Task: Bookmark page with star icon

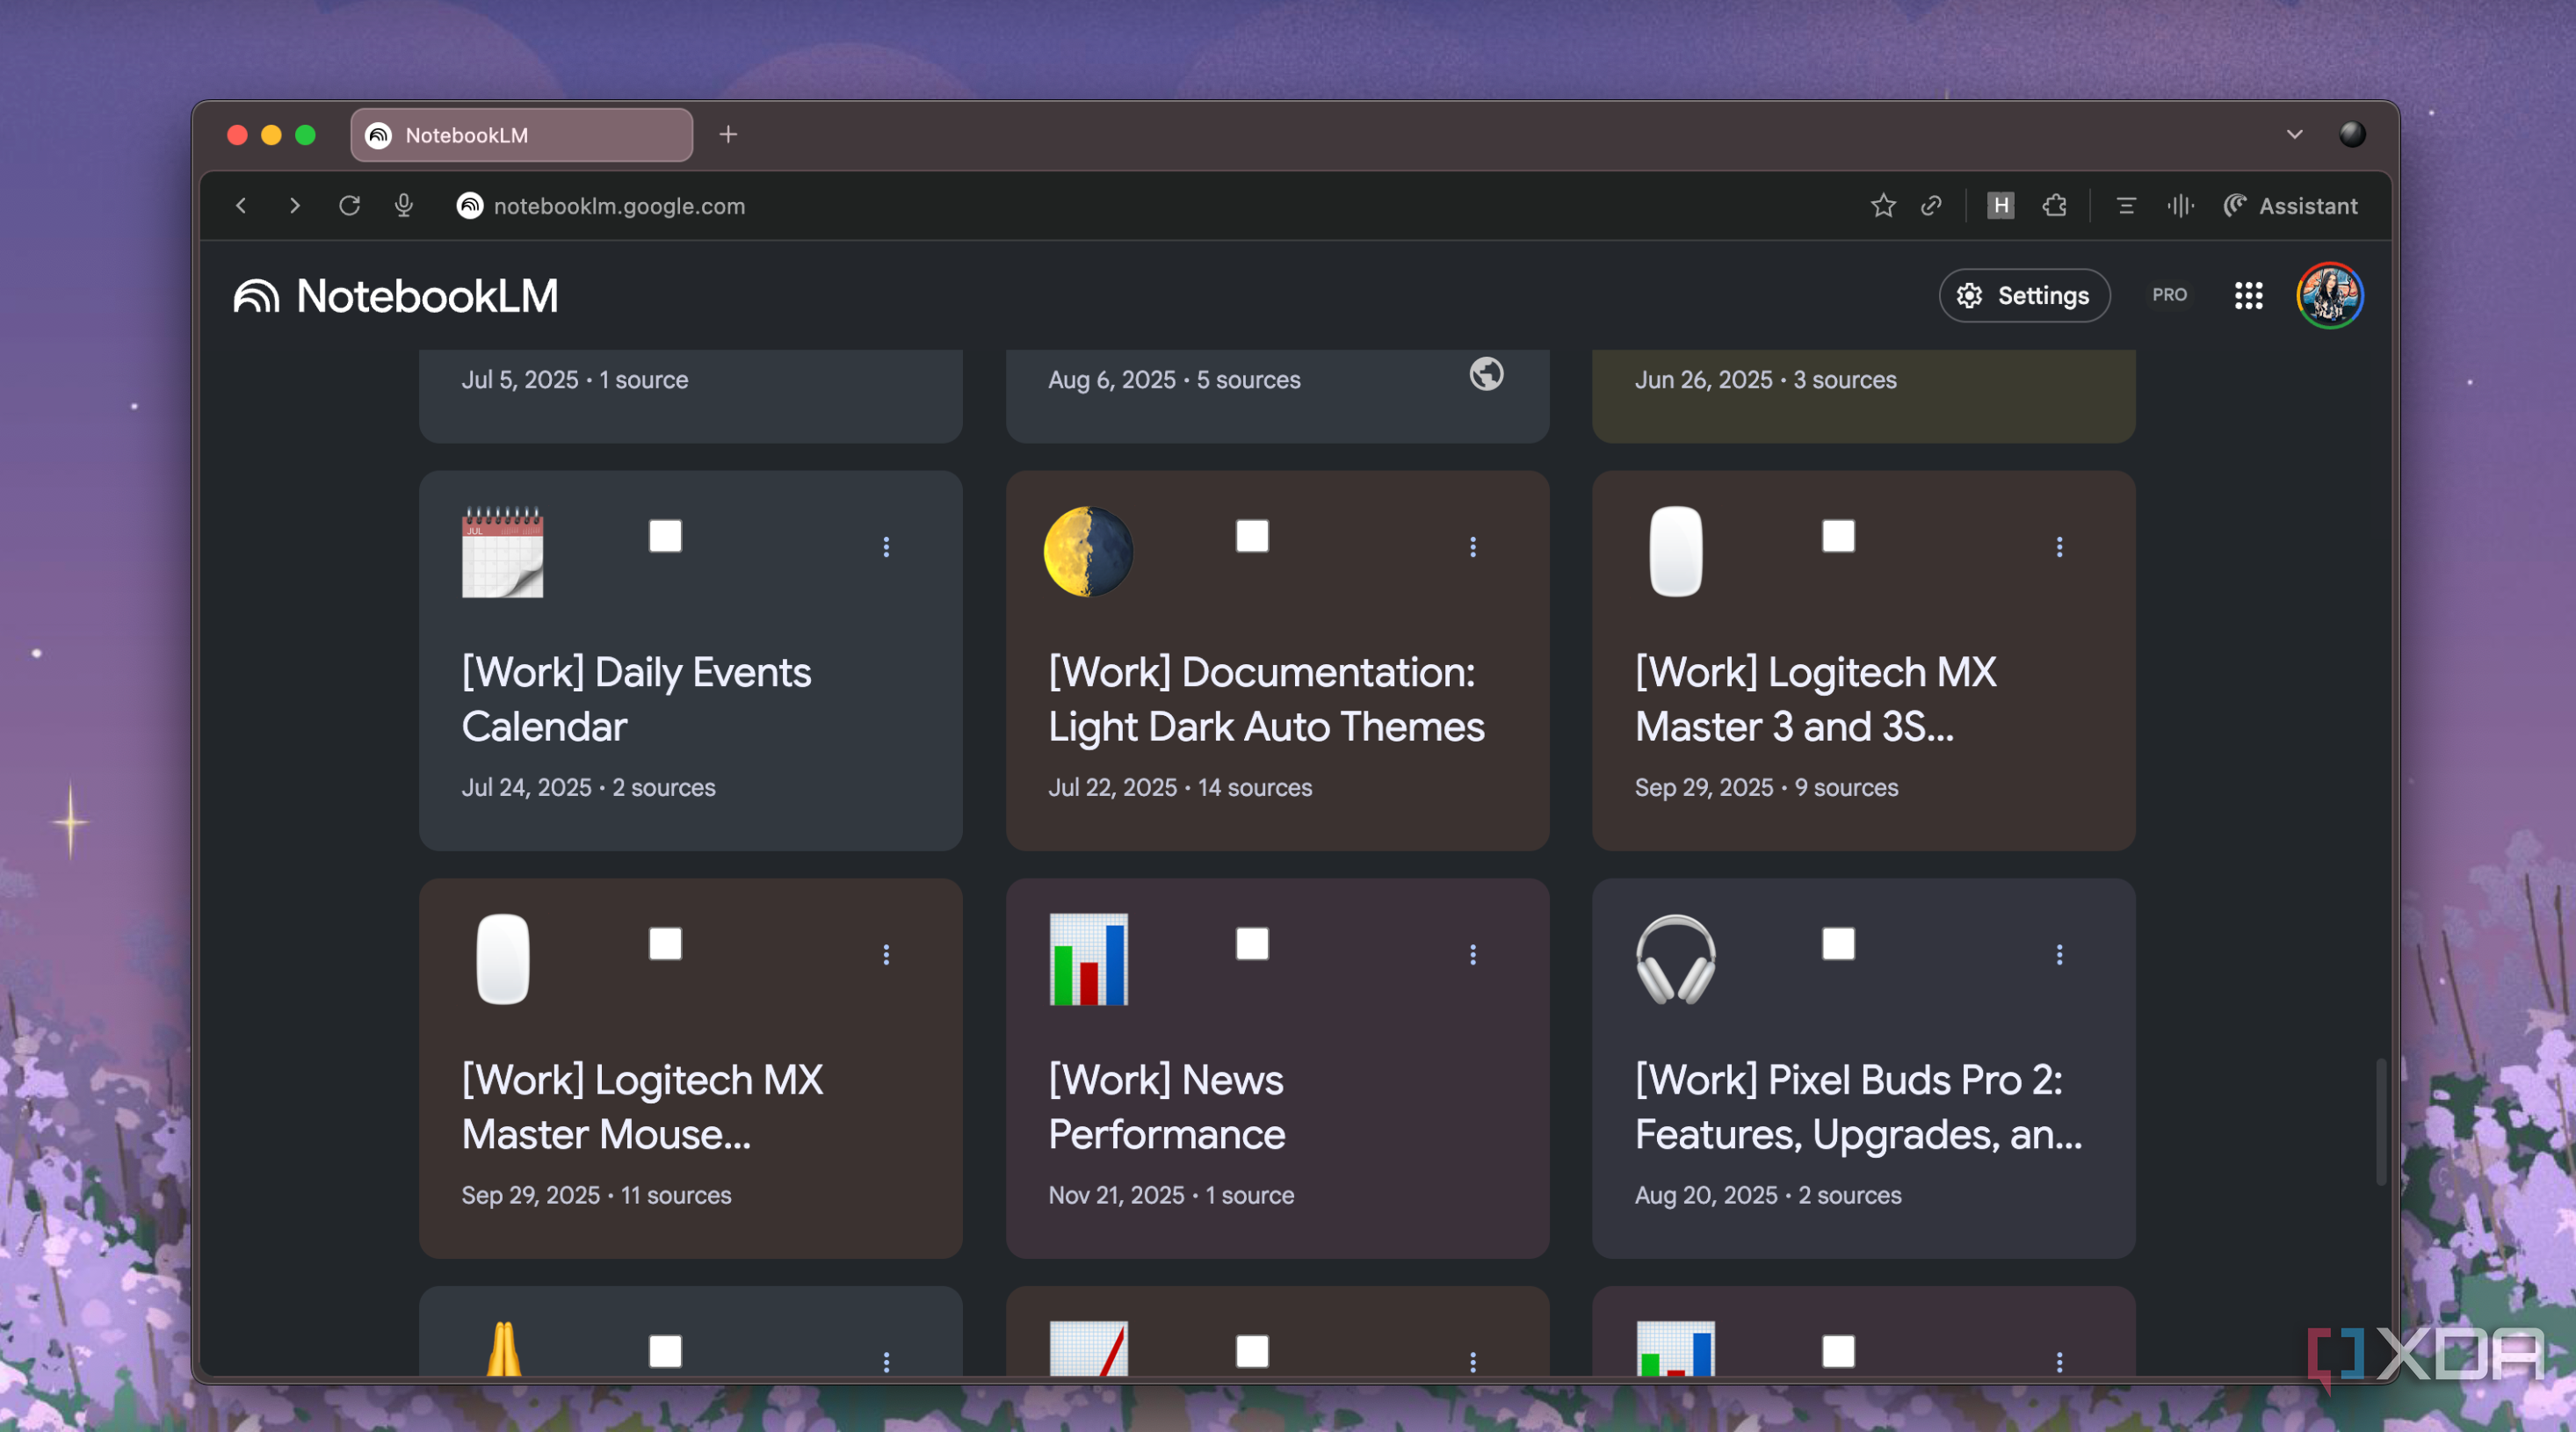Action: pyautogui.click(x=1883, y=206)
